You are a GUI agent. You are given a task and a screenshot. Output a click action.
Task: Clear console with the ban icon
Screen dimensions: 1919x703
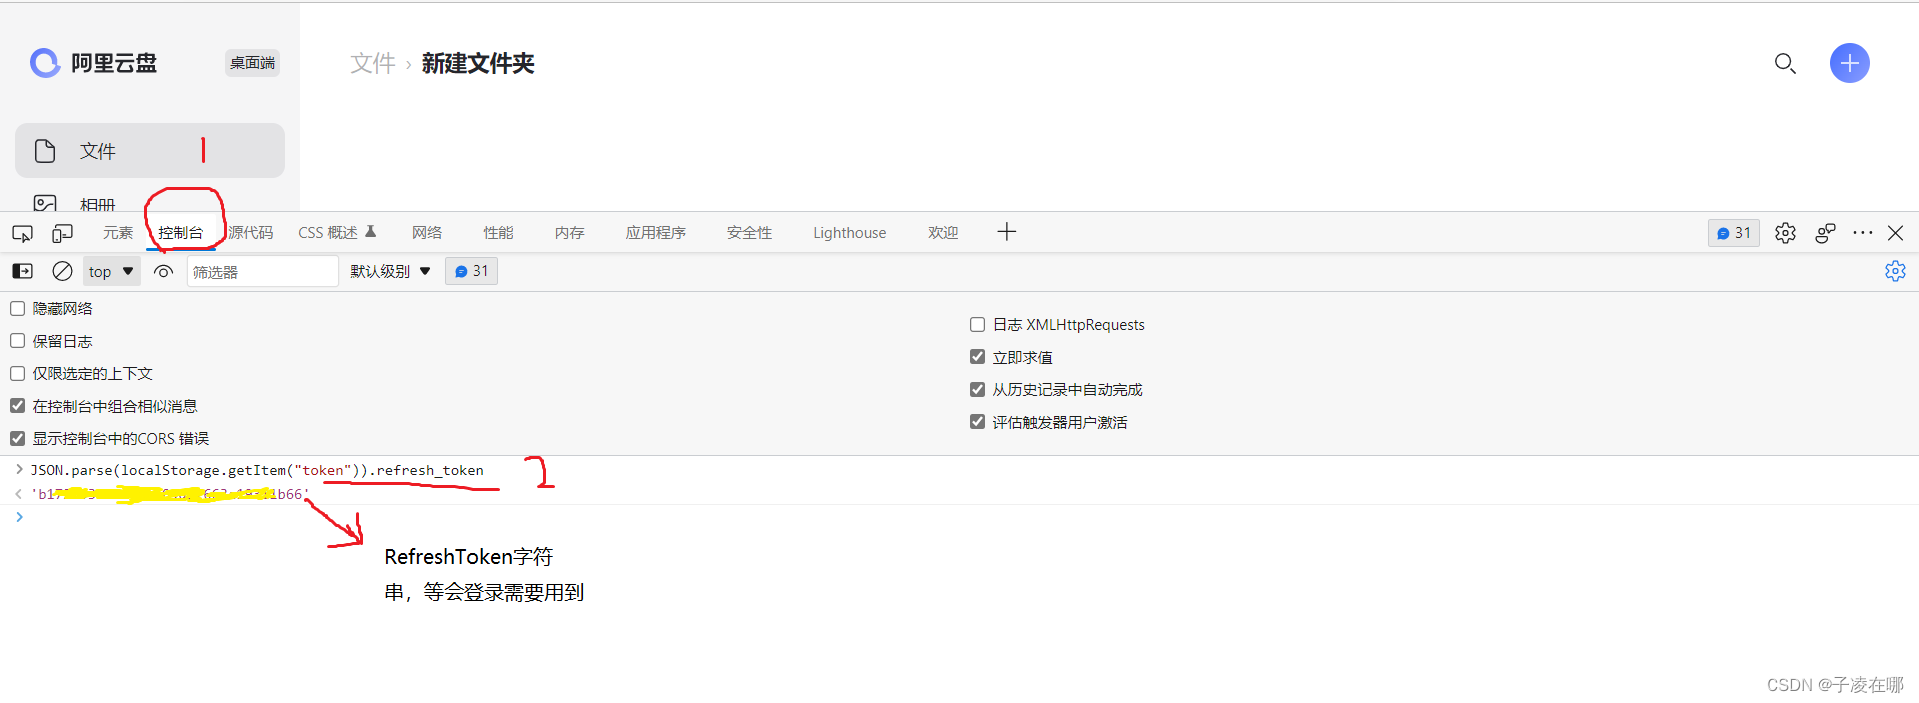point(62,271)
